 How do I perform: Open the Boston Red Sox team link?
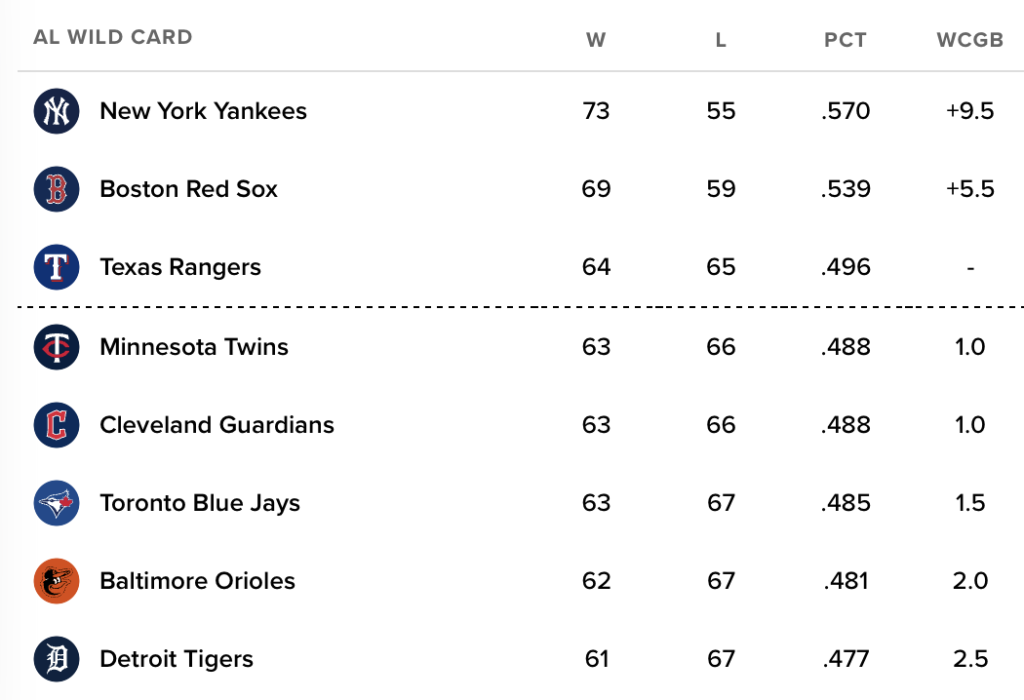pyautogui.click(x=189, y=189)
